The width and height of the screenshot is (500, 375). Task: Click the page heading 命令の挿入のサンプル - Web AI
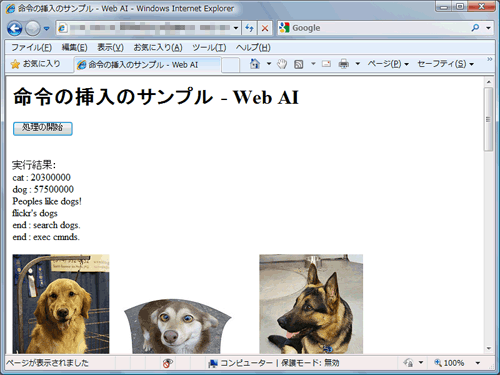[156, 97]
